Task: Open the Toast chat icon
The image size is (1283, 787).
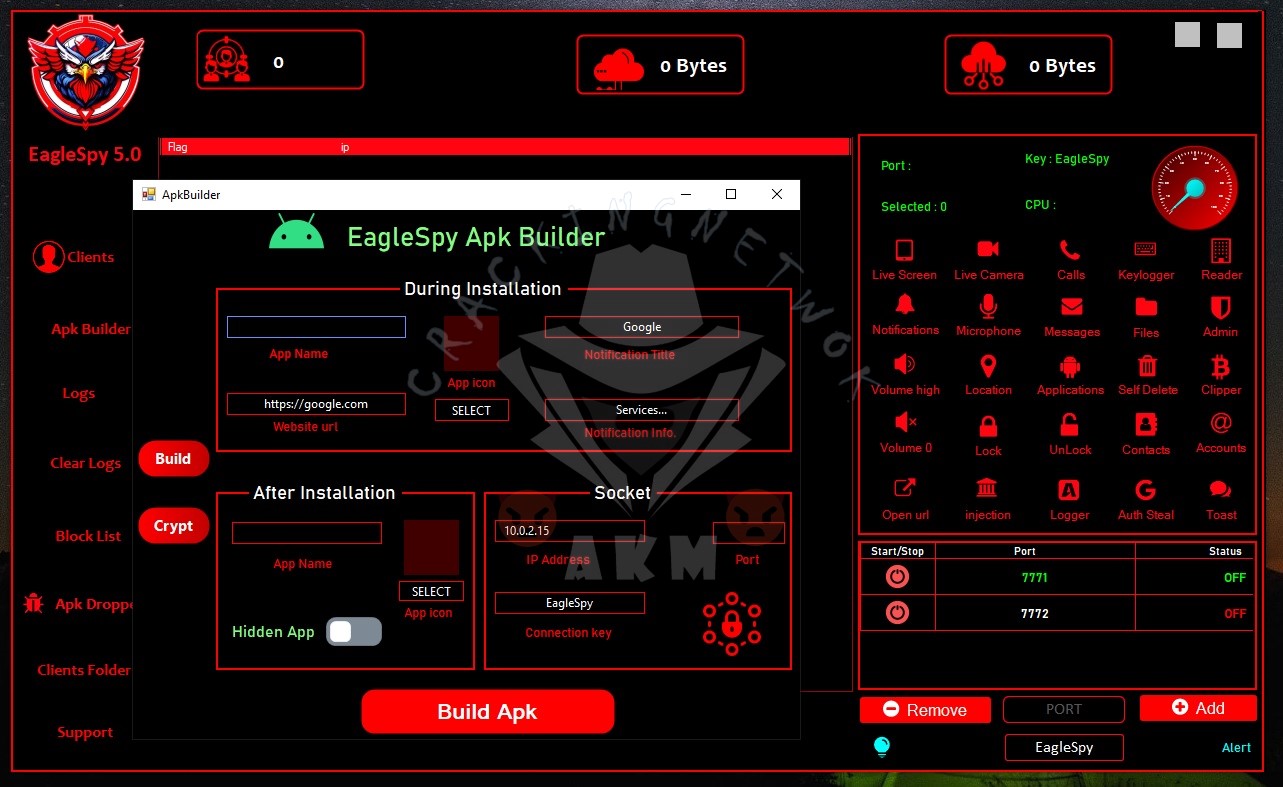Action: coord(1220,490)
